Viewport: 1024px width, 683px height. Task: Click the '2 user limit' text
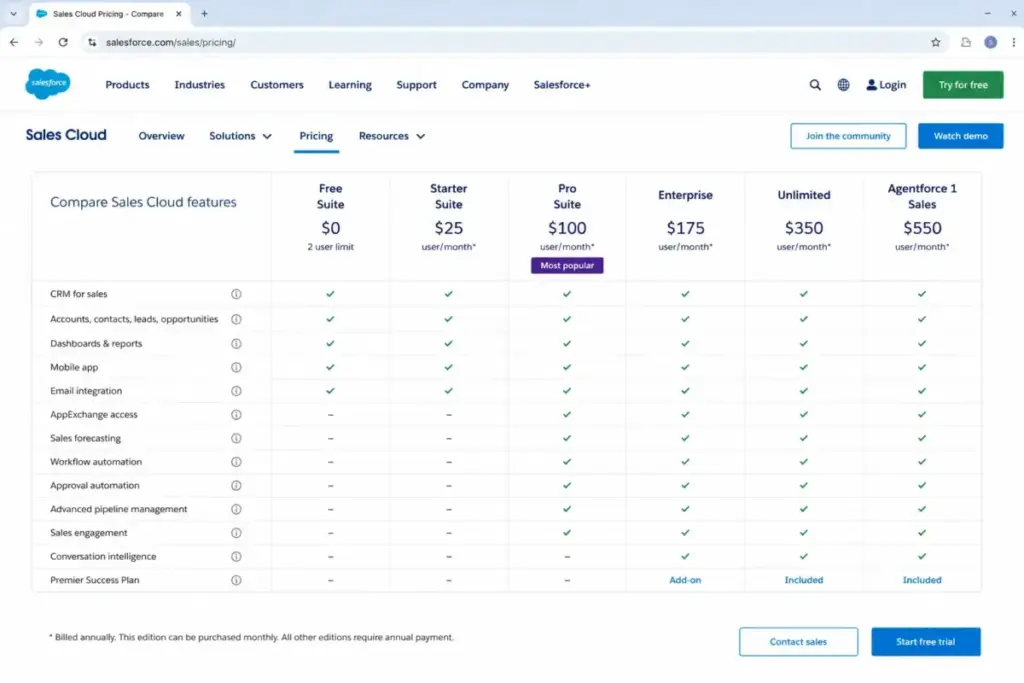point(330,247)
